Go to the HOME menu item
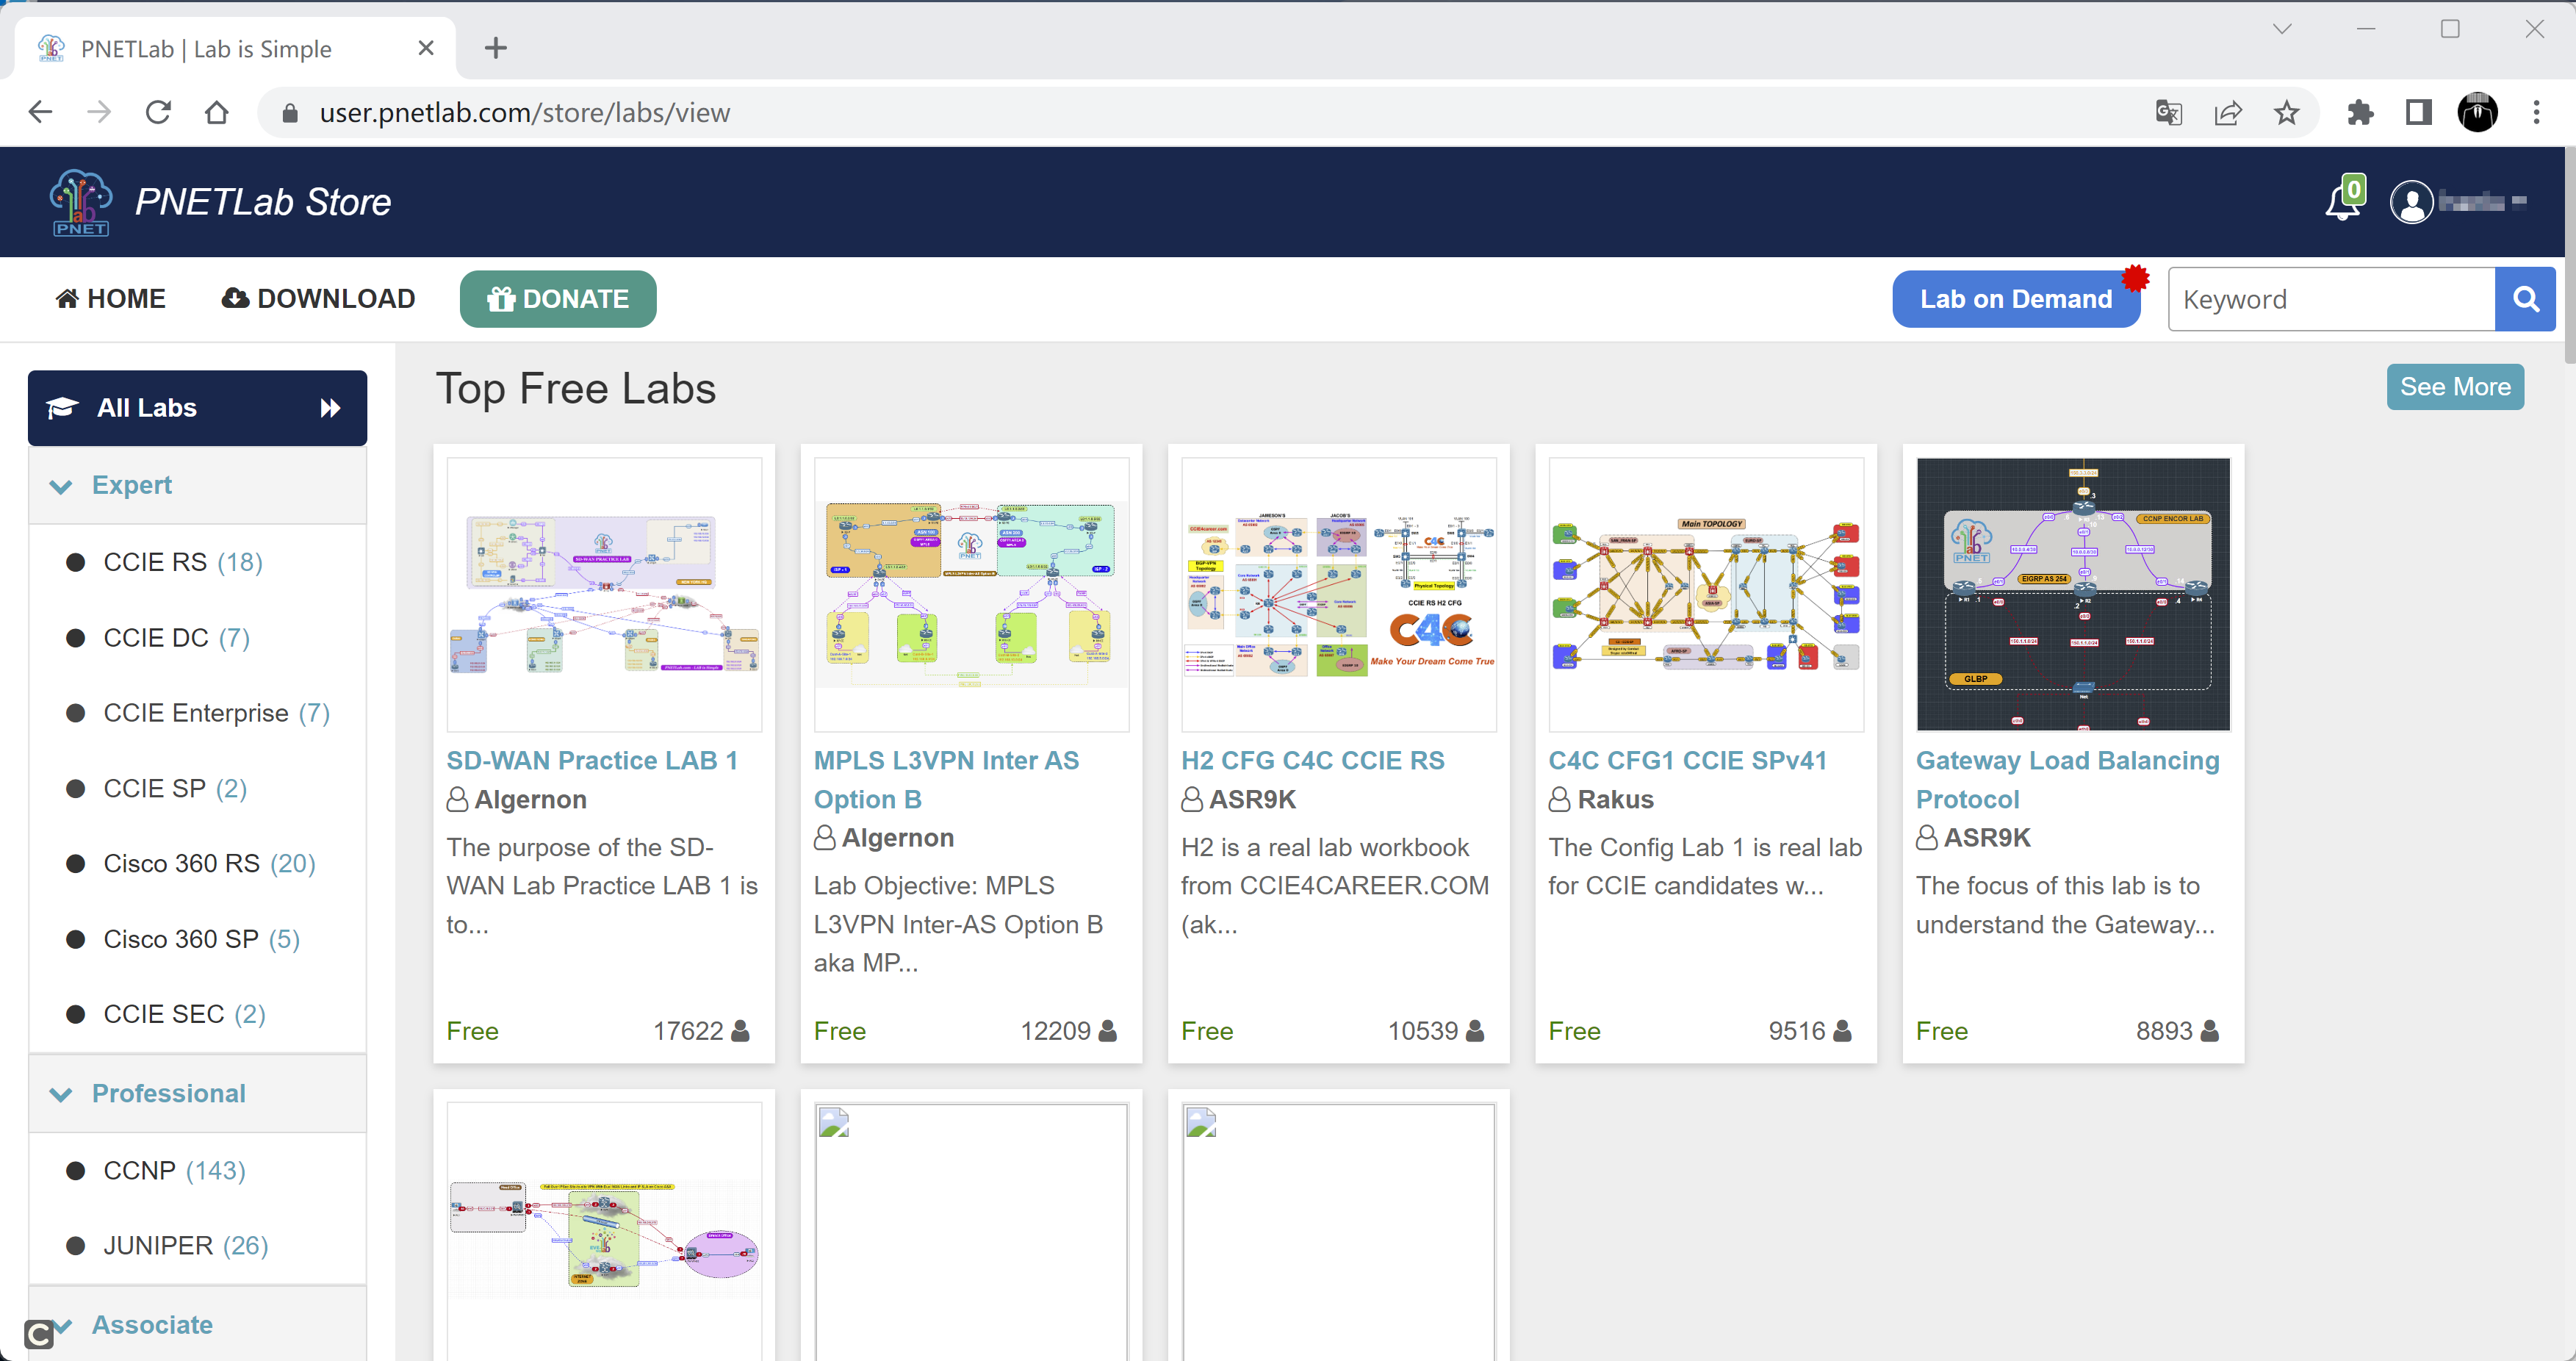The image size is (2576, 1361). pyautogui.click(x=110, y=299)
